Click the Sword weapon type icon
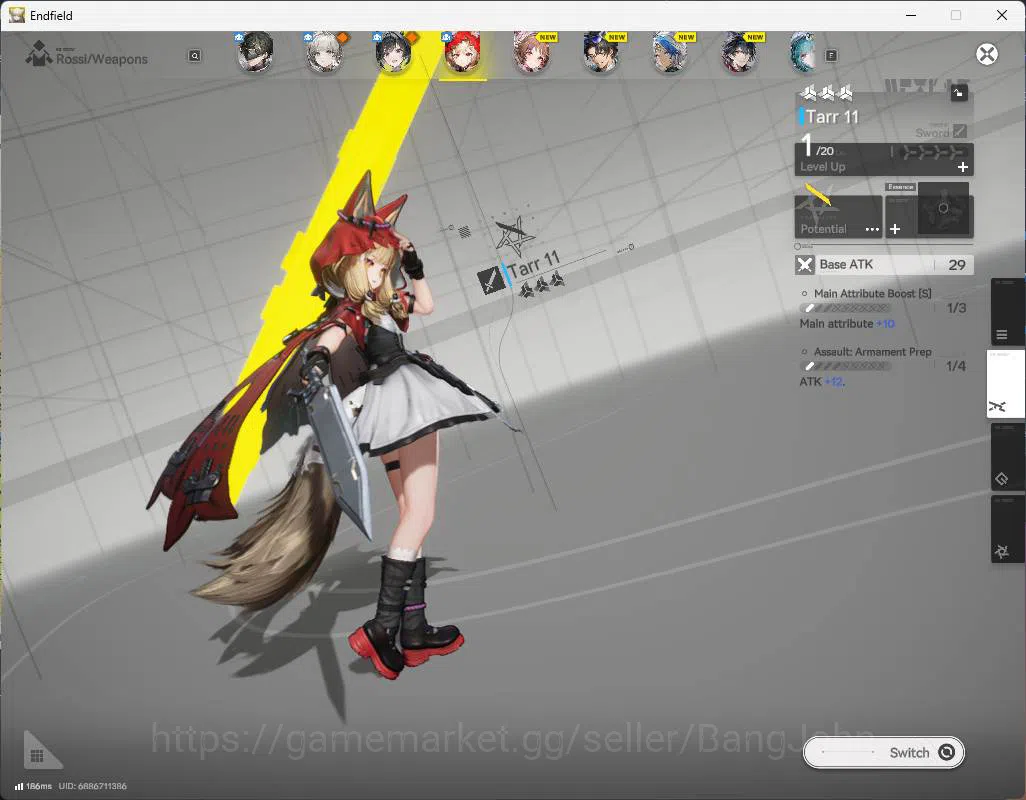This screenshot has width=1026, height=800. coord(959,131)
